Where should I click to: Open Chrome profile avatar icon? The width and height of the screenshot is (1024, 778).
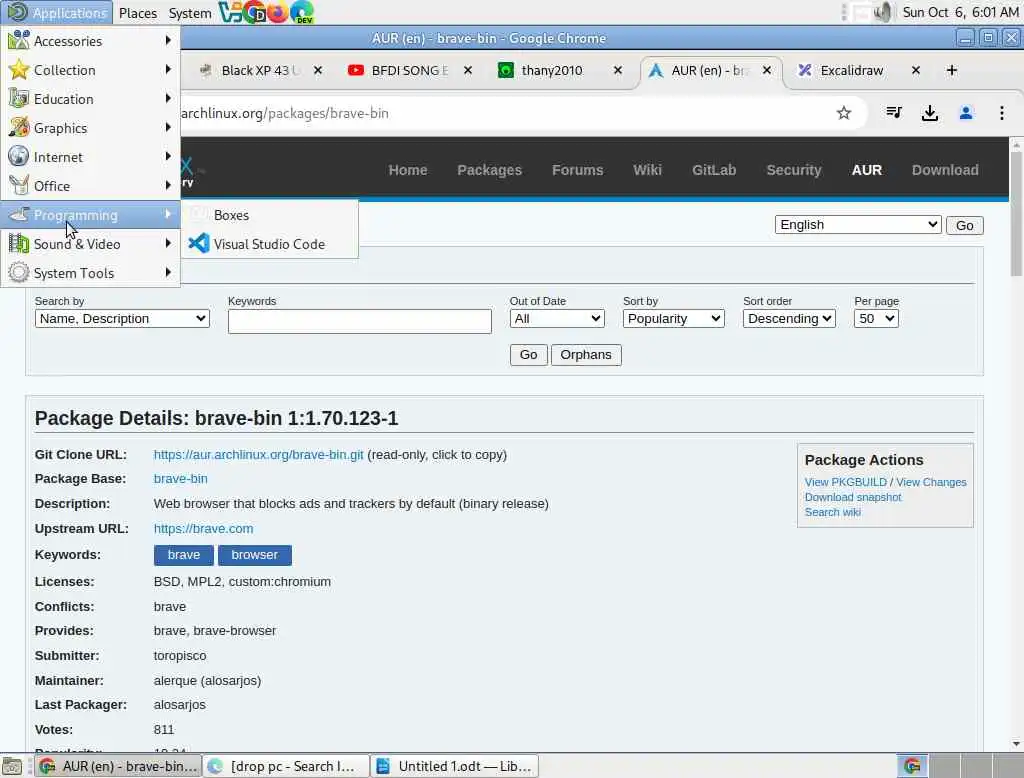966,113
